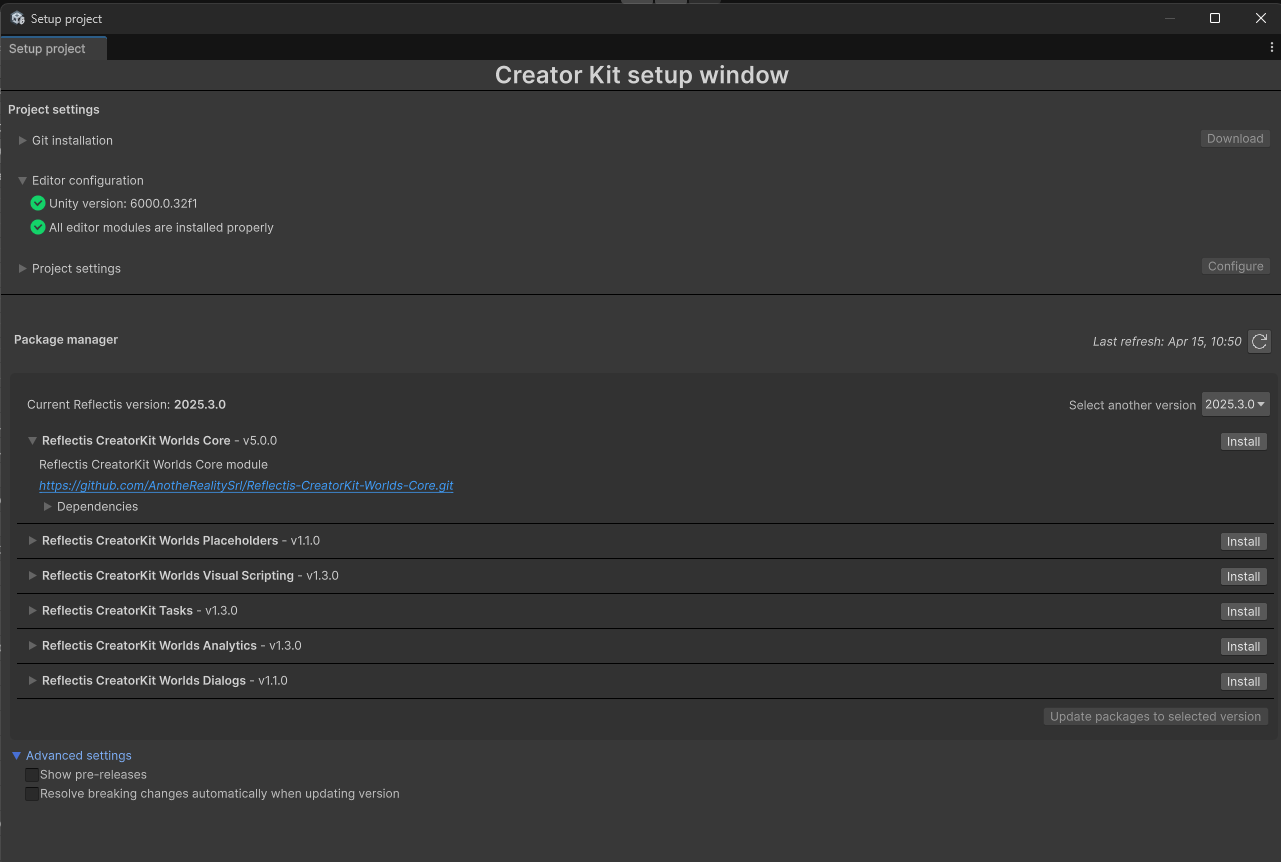Click green checkmark for editor modules installed
The height and width of the screenshot is (862, 1281).
click(x=38, y=227)
